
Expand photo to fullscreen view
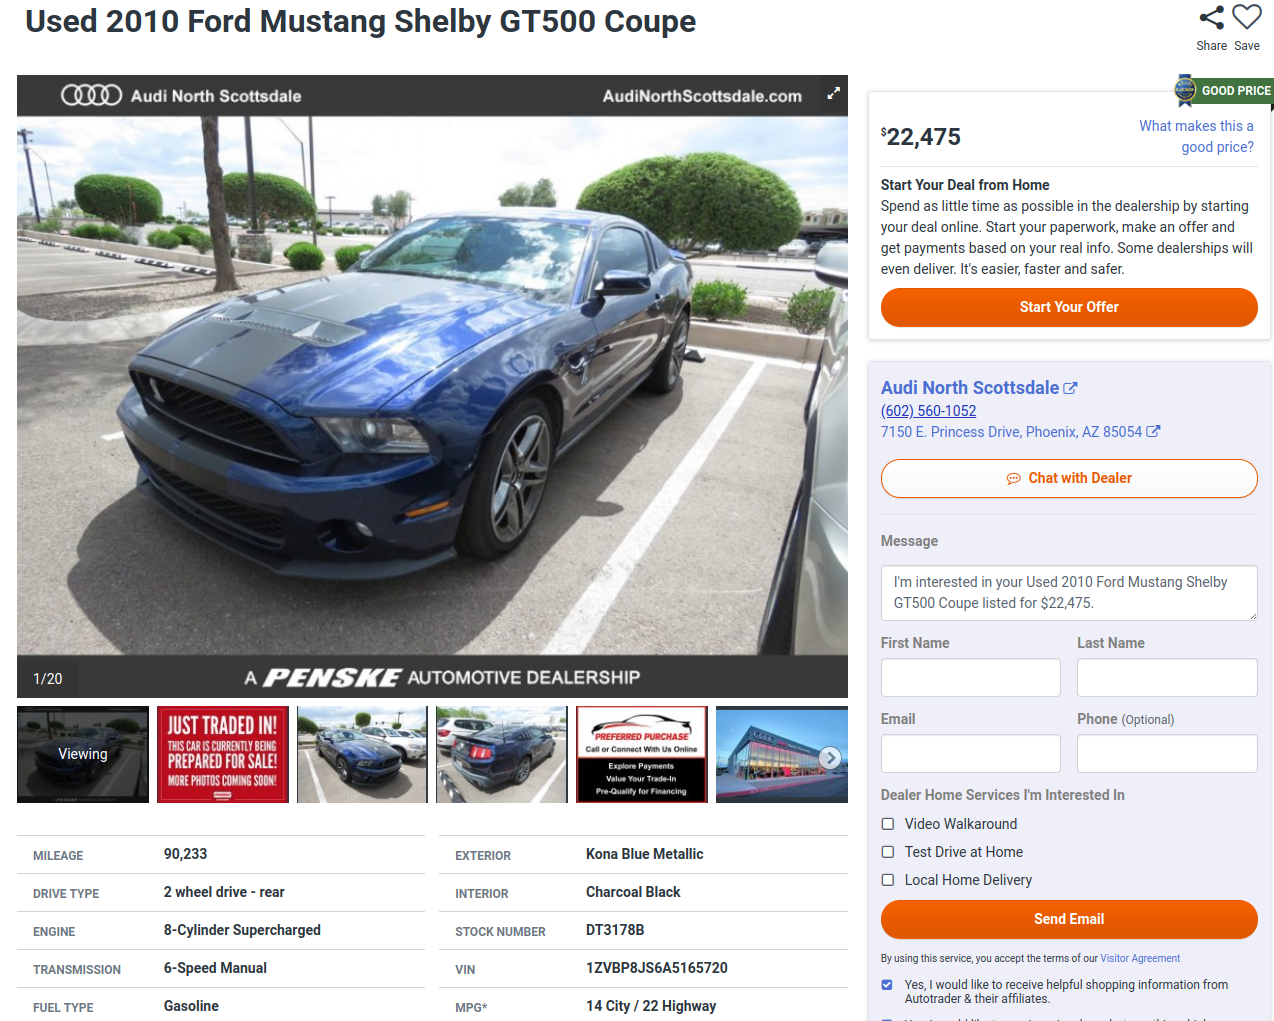click(833, 94)
